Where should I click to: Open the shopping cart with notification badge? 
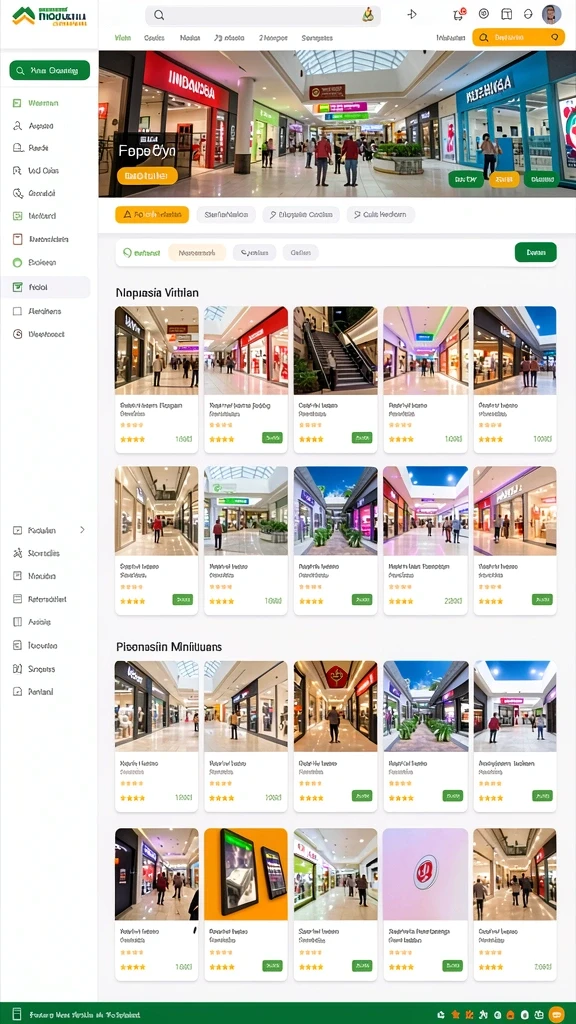pos(458,14)
